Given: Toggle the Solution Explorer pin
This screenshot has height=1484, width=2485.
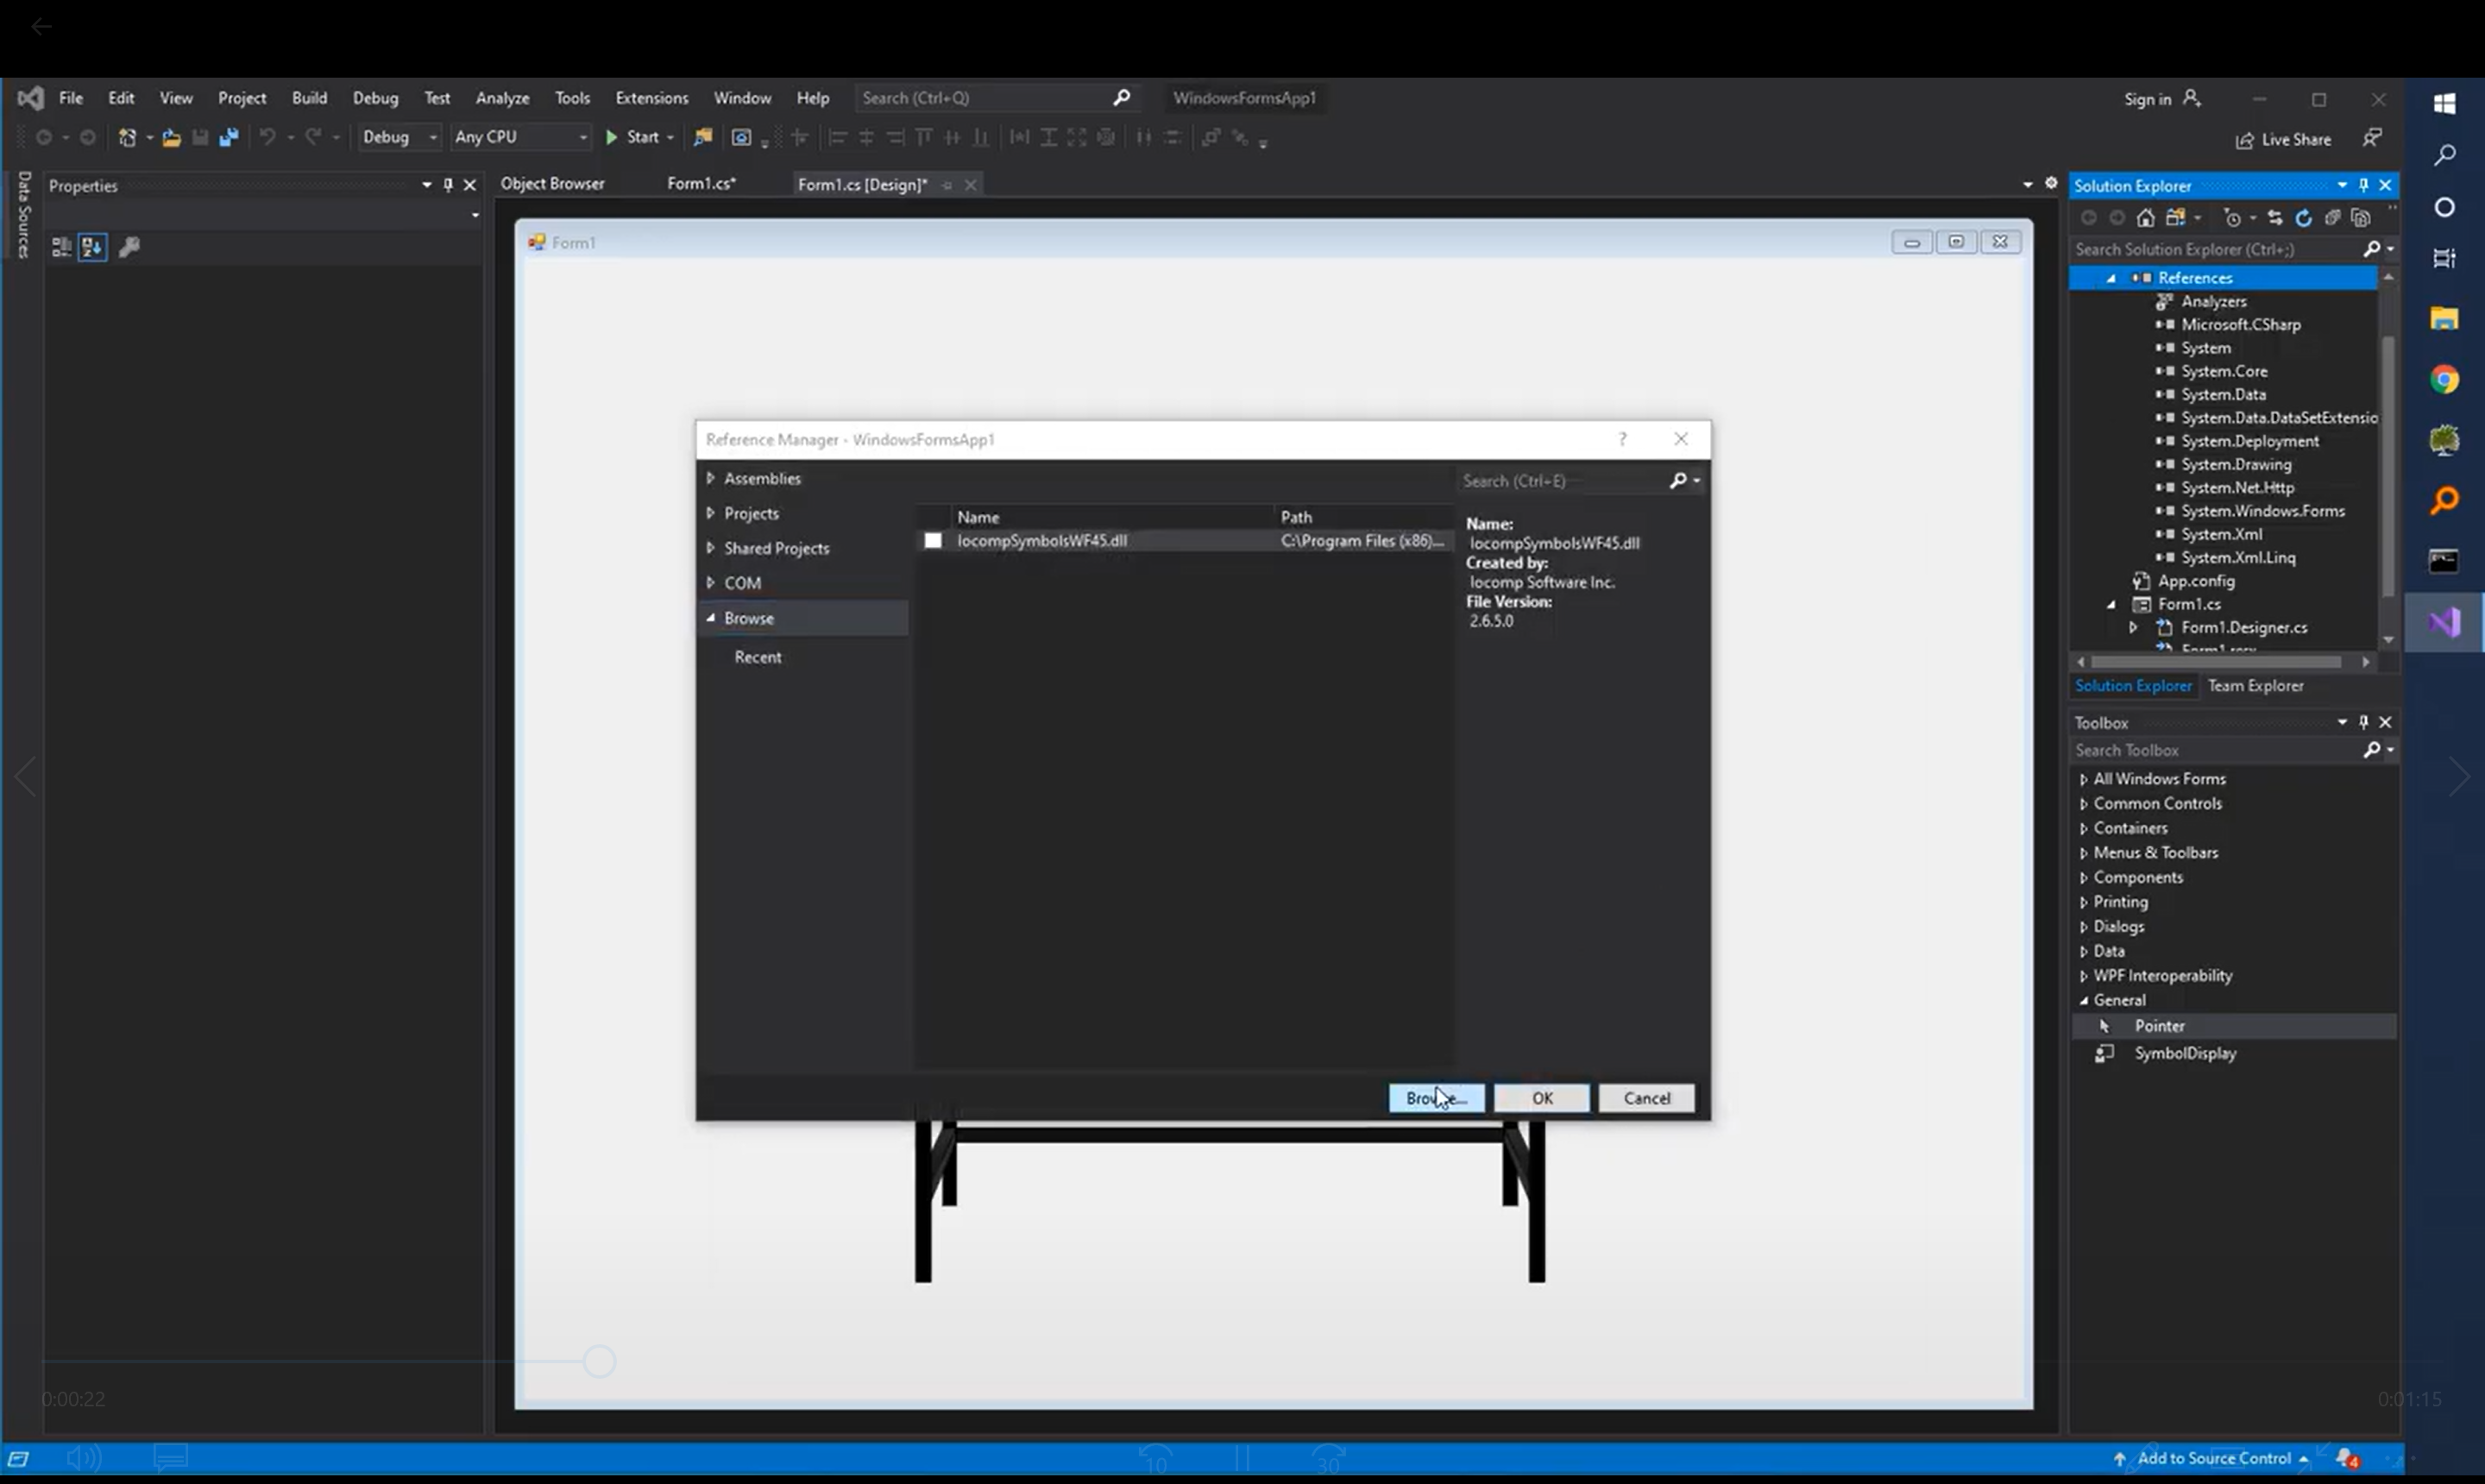Looking at the screenshot, I should click(2364, 185).
